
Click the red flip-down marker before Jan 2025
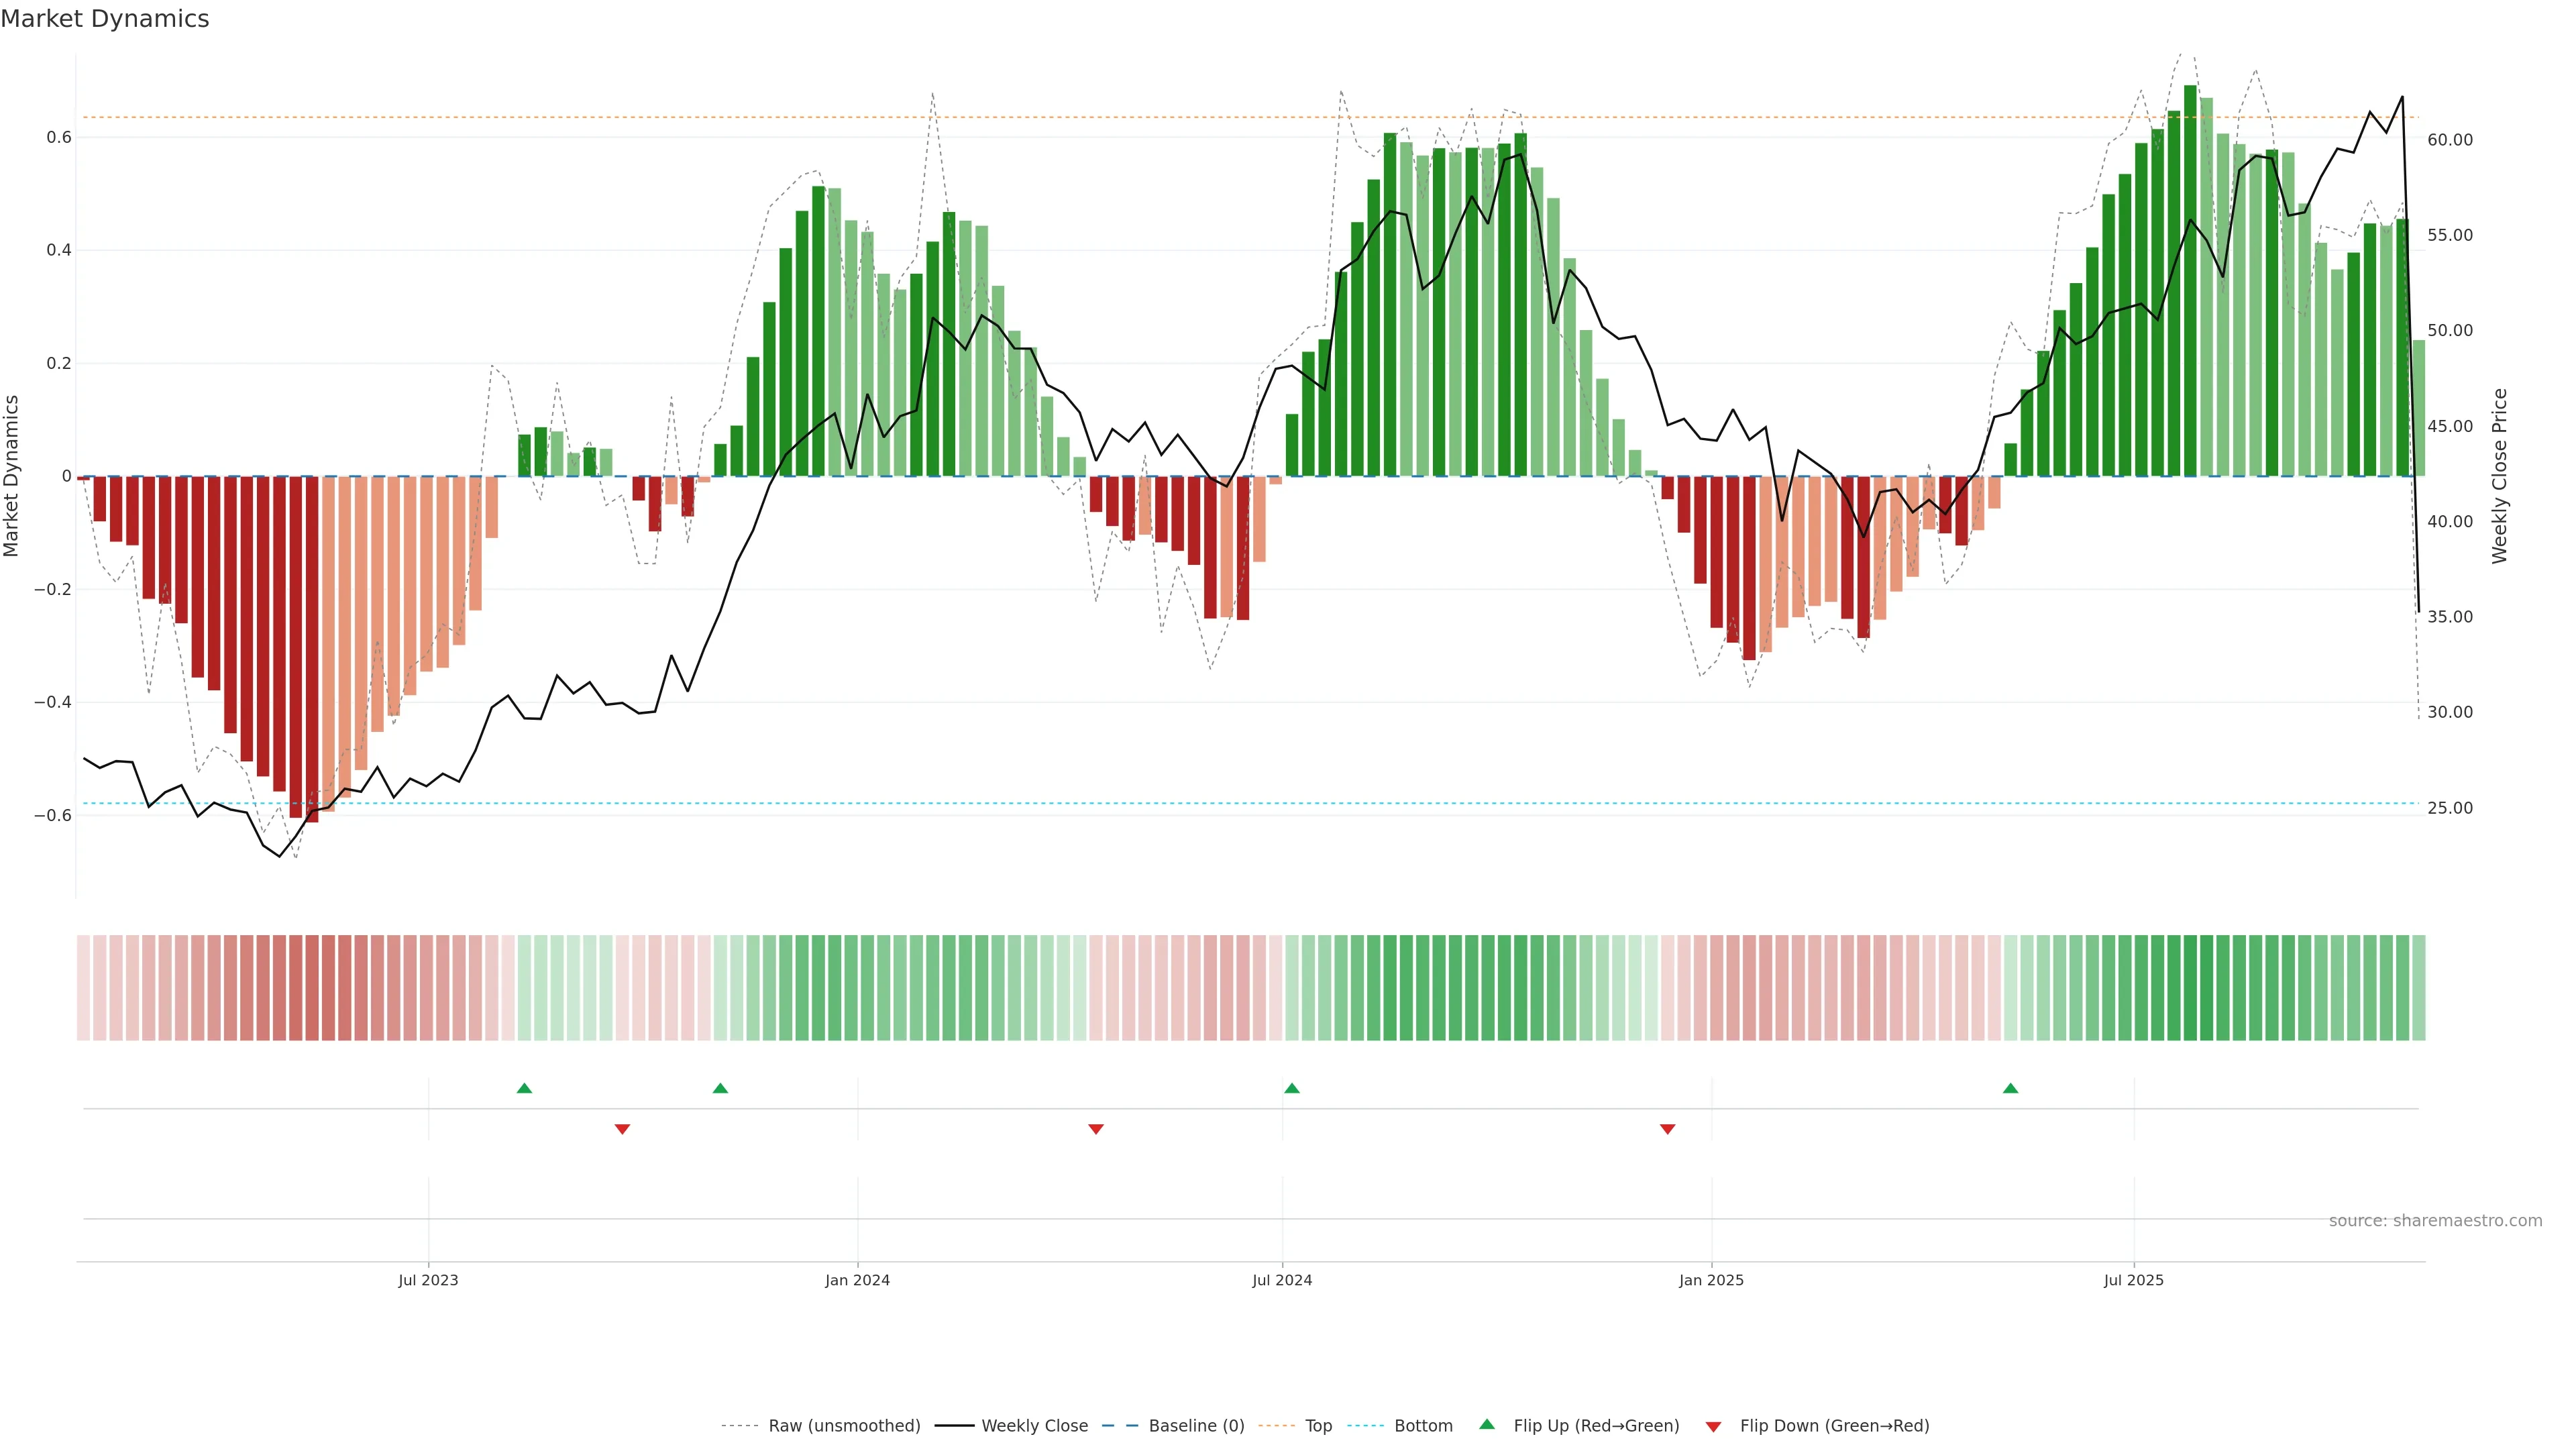1667,1129
